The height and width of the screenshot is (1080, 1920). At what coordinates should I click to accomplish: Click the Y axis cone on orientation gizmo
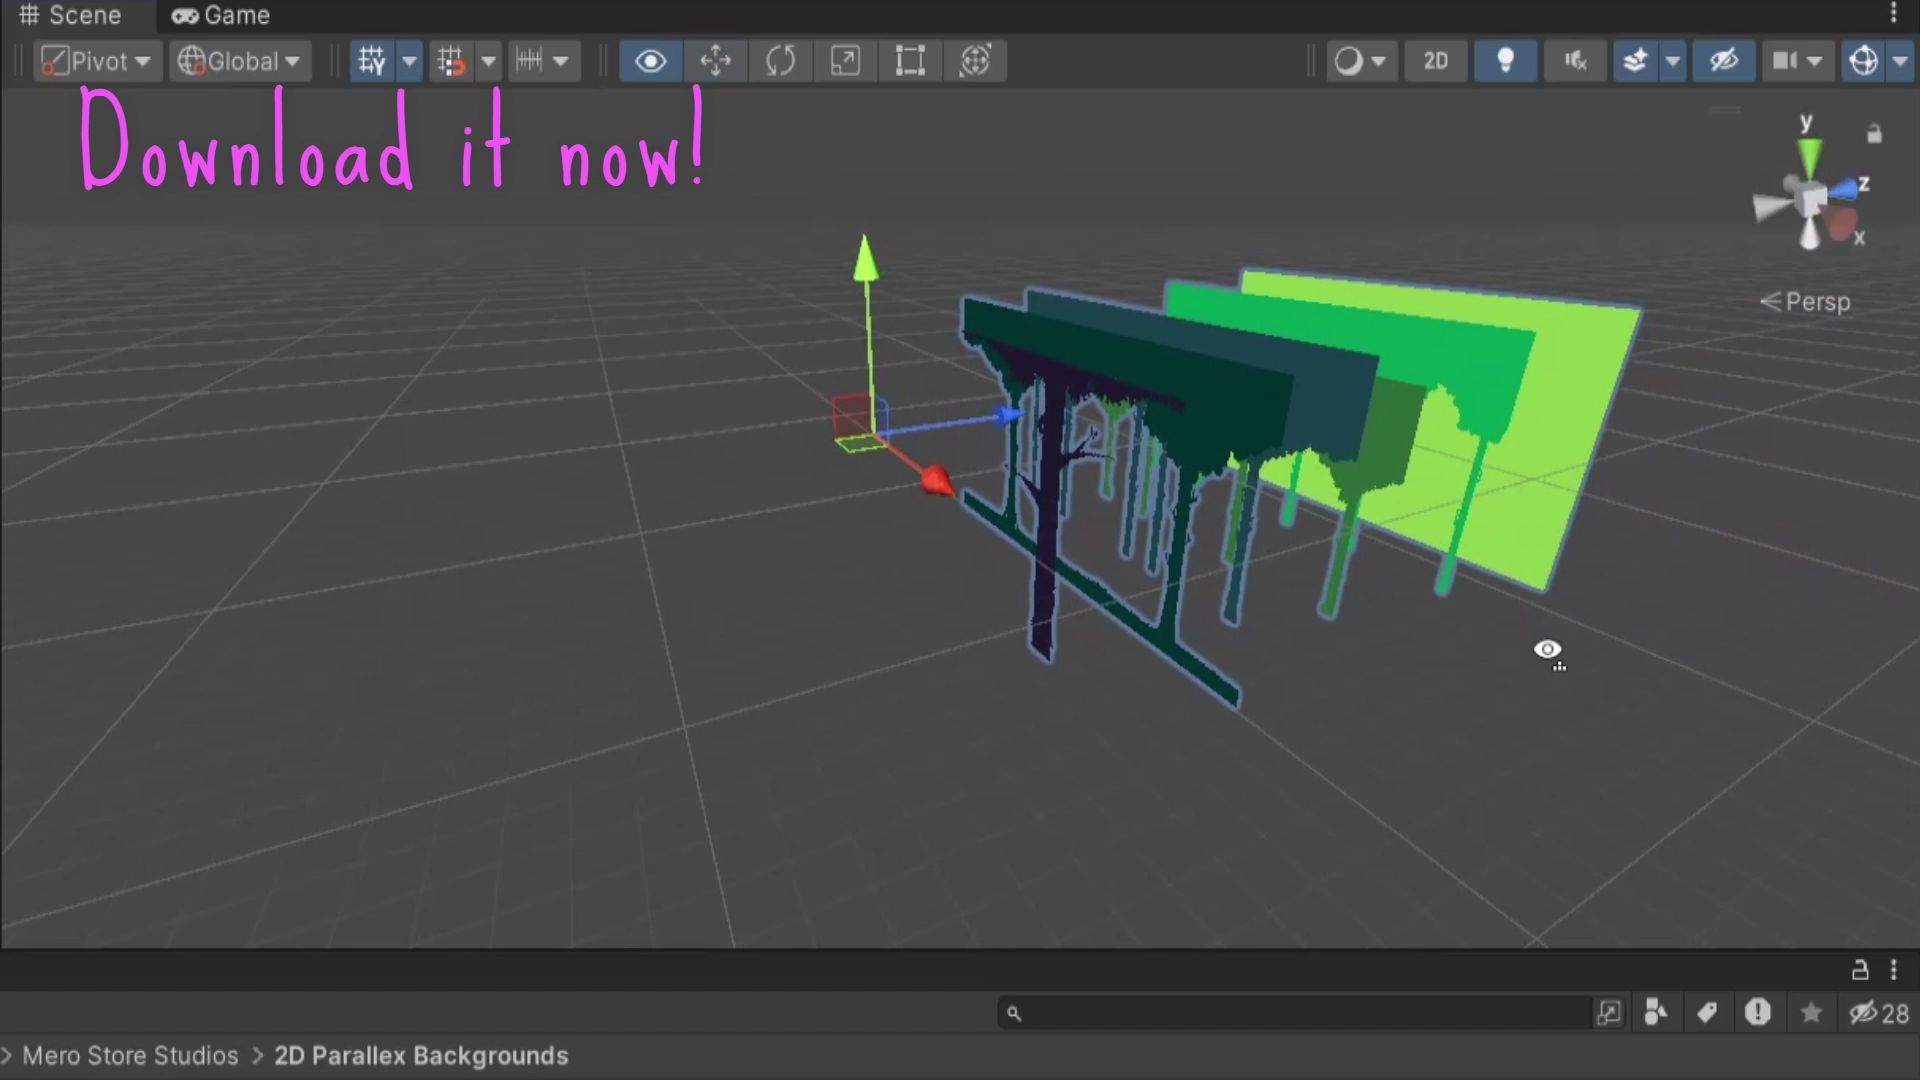tap(1810, 158)
